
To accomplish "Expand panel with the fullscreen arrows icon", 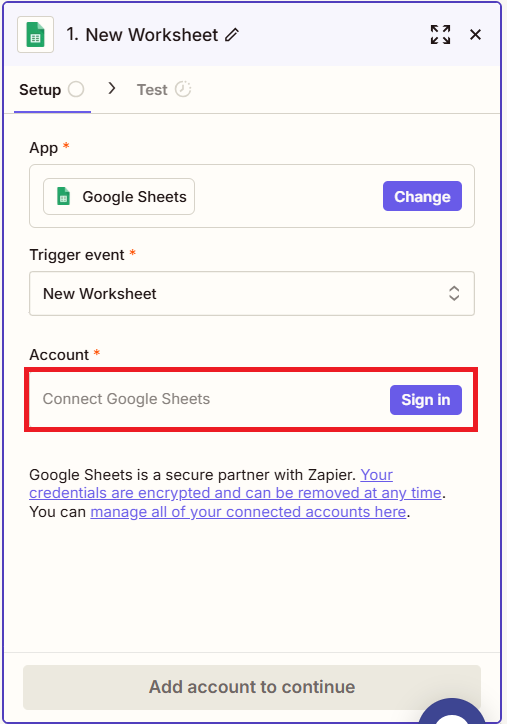I will 440,35.
